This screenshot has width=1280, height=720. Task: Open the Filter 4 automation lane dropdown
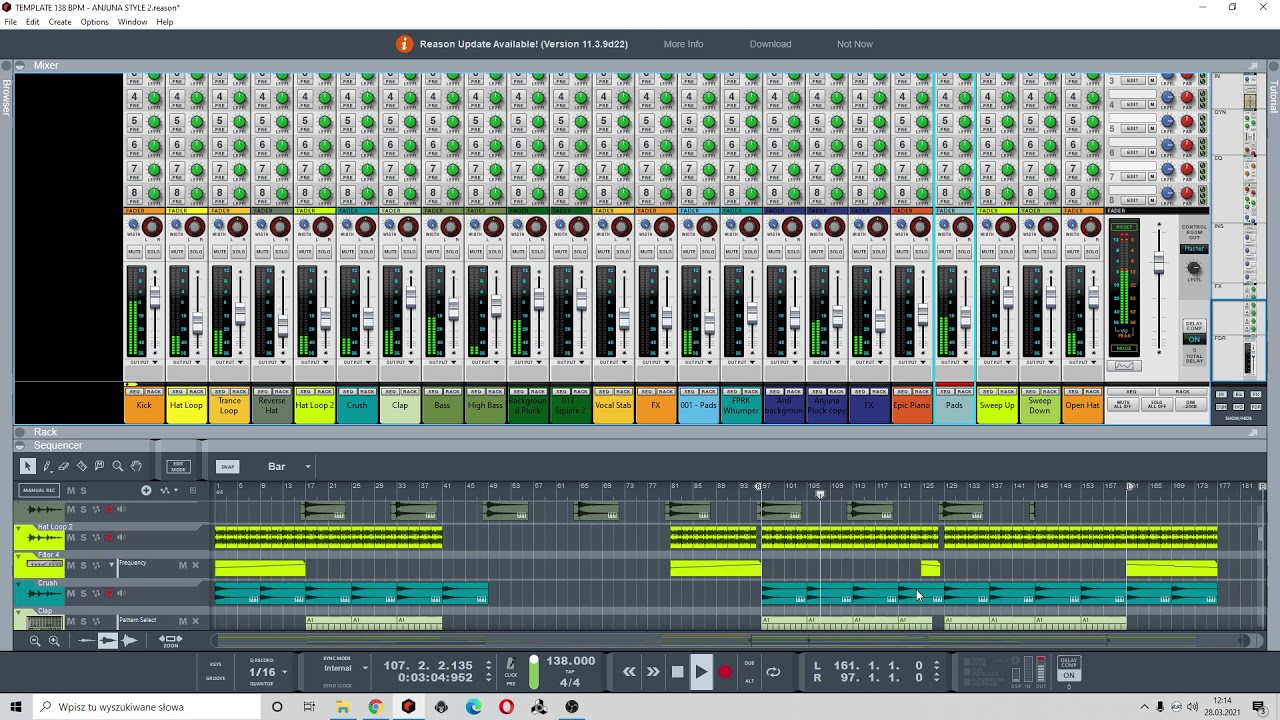pos(112,565)
